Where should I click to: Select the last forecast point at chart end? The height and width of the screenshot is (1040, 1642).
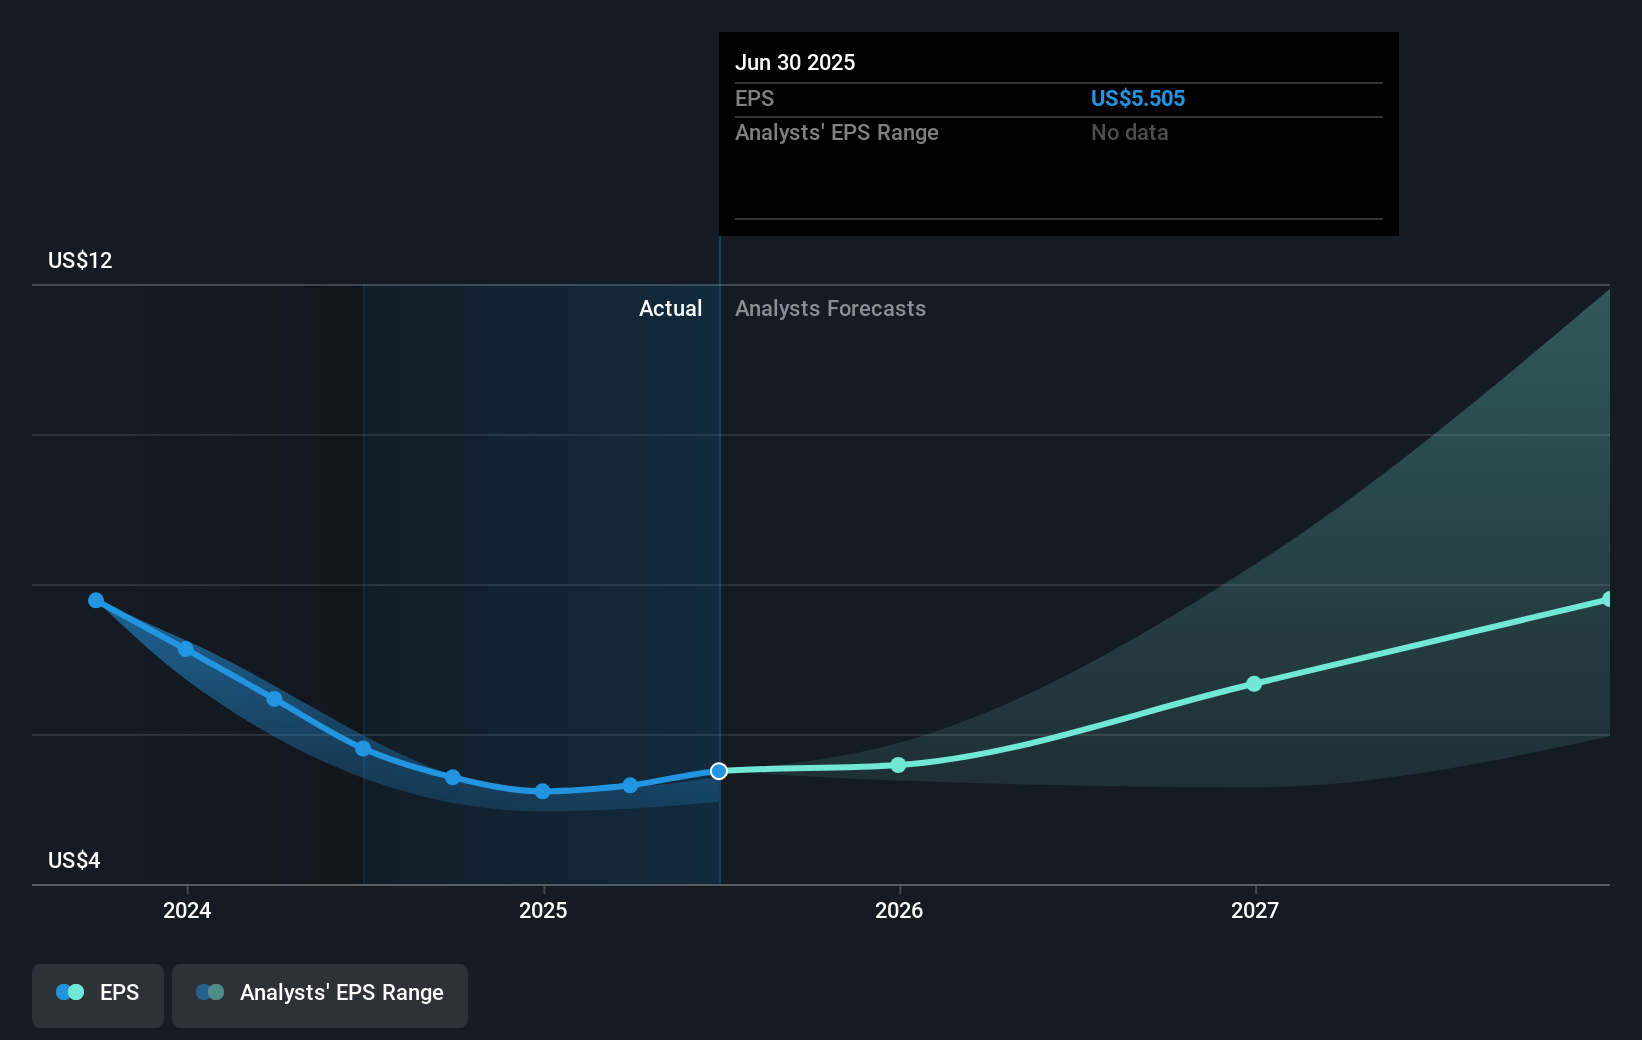[x=1608, y=599]
